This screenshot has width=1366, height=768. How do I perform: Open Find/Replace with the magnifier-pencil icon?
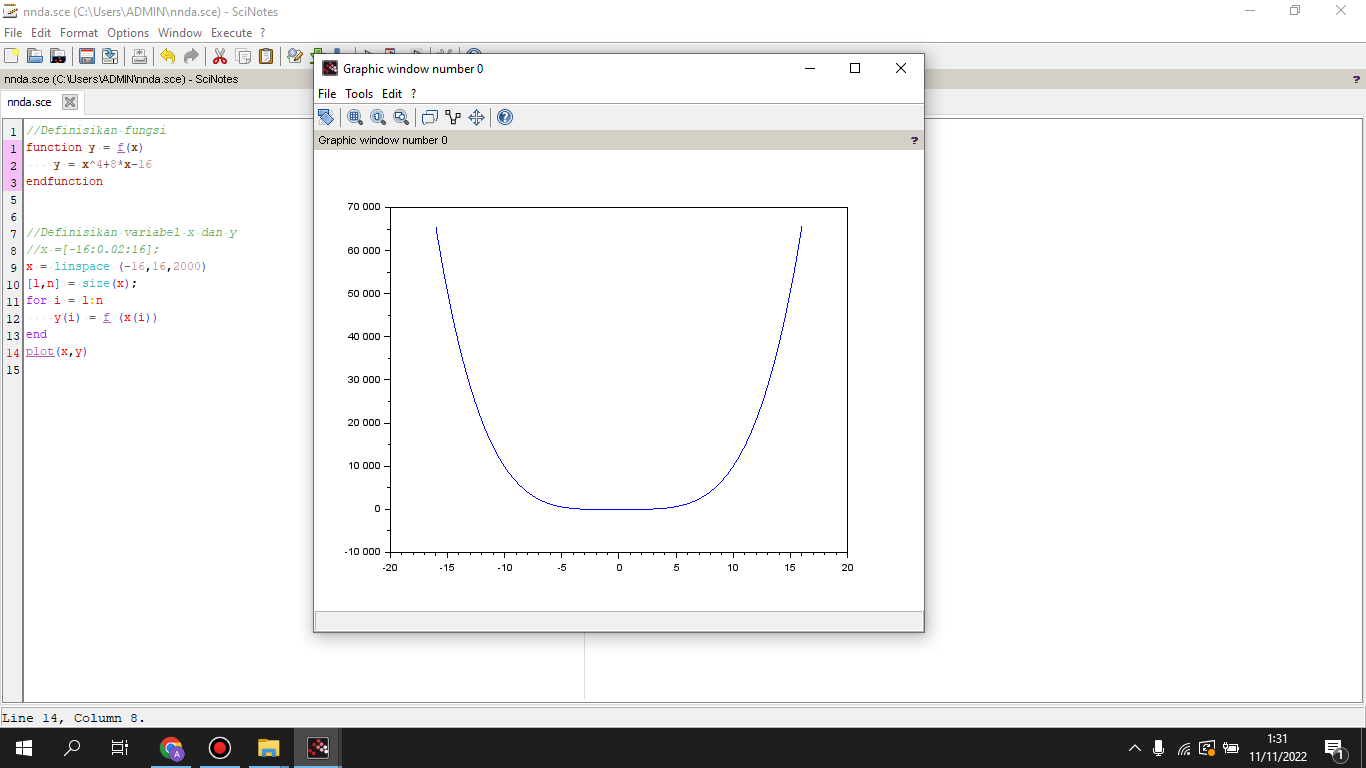[295, 56]
